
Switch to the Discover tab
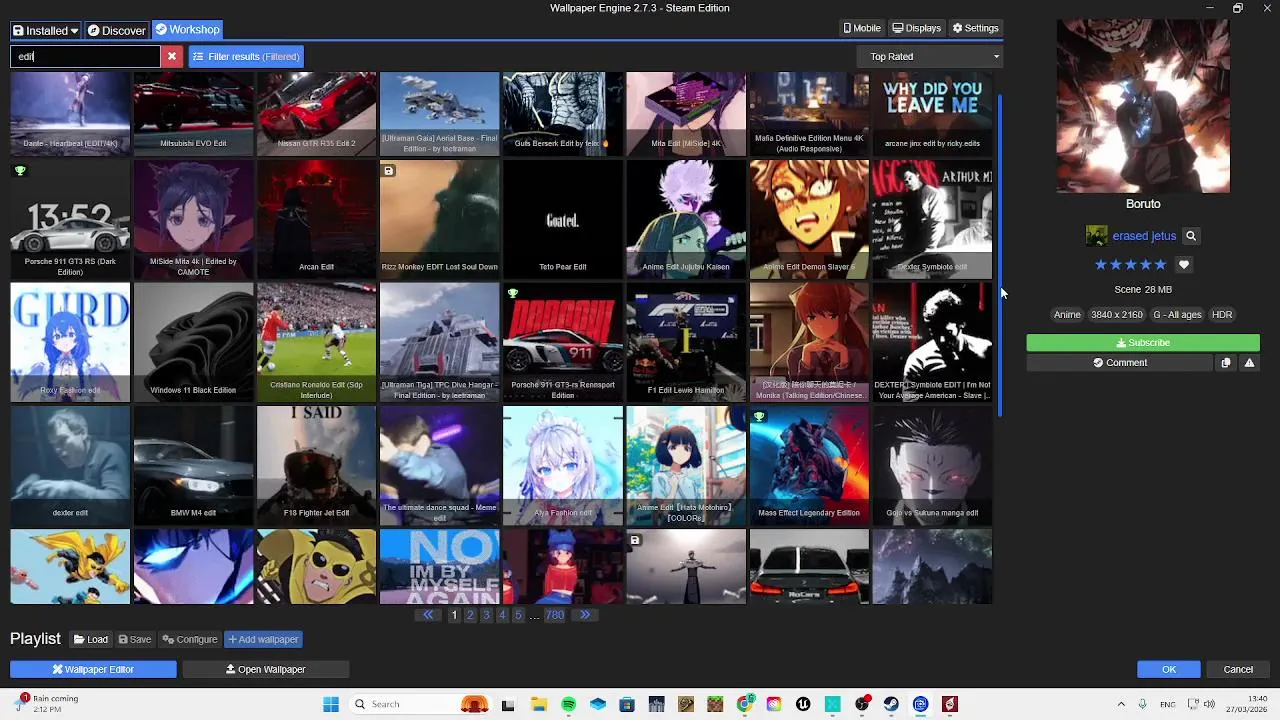click(117, 30)
